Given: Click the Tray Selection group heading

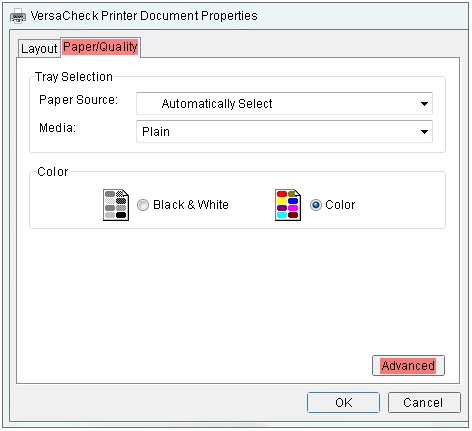Looking at the screenshot, I should (x=74, y=77).
